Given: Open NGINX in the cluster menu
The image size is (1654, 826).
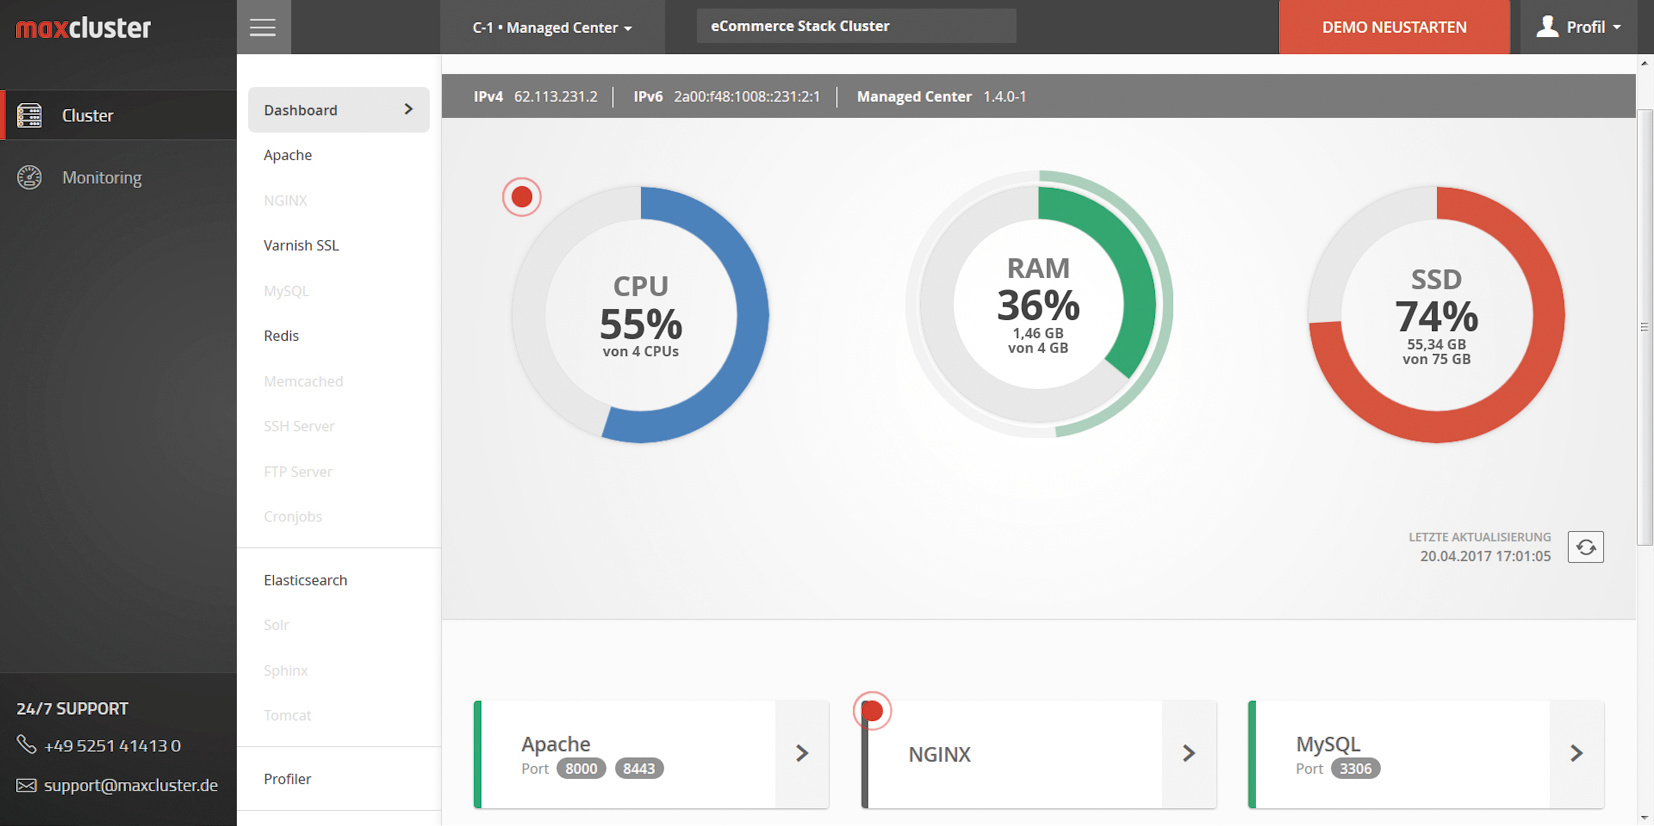Looking at the screenshot, I should tap(286, 200).
